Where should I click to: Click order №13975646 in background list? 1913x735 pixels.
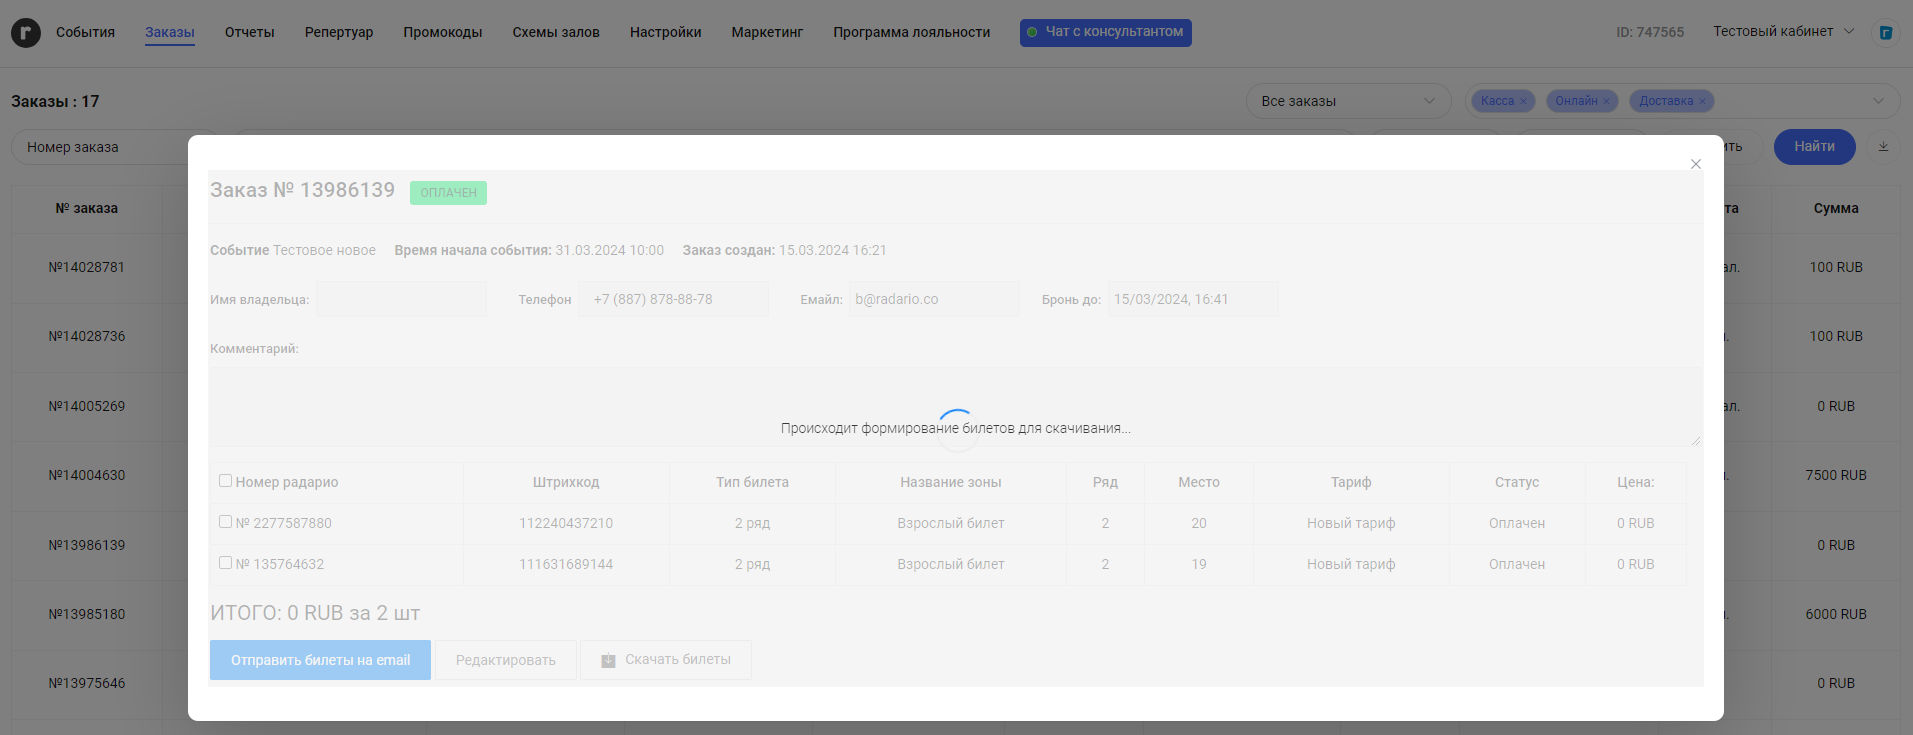(87, 683)
